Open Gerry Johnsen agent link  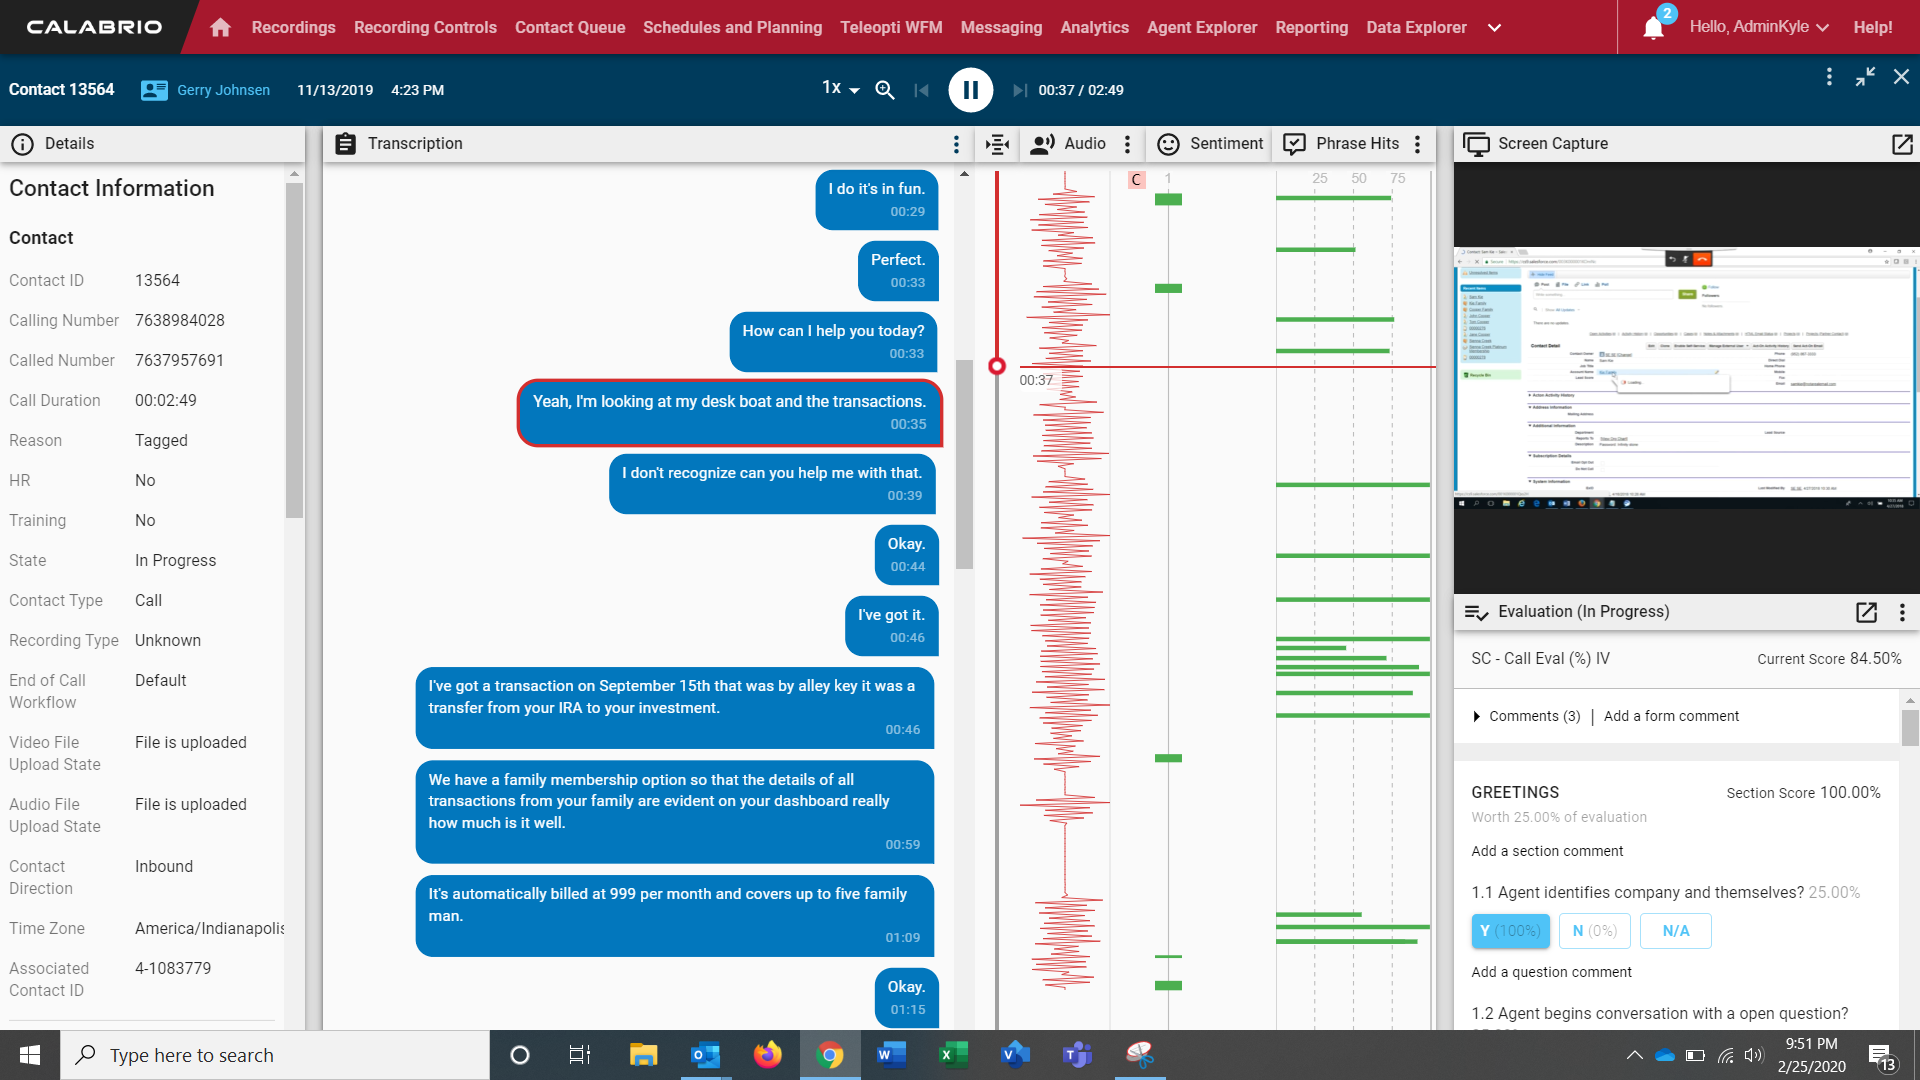(x=223, y=90)
